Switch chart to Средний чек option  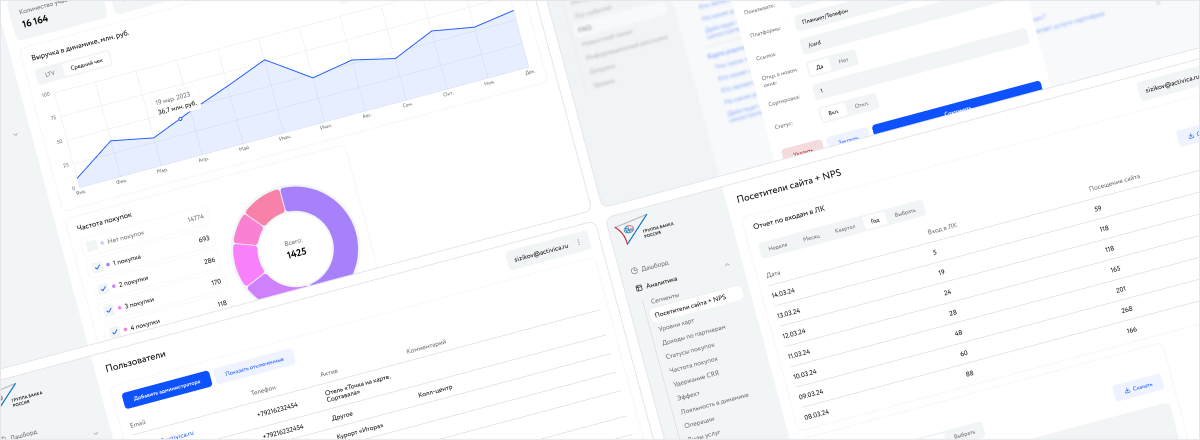click(x=87, y=64)
